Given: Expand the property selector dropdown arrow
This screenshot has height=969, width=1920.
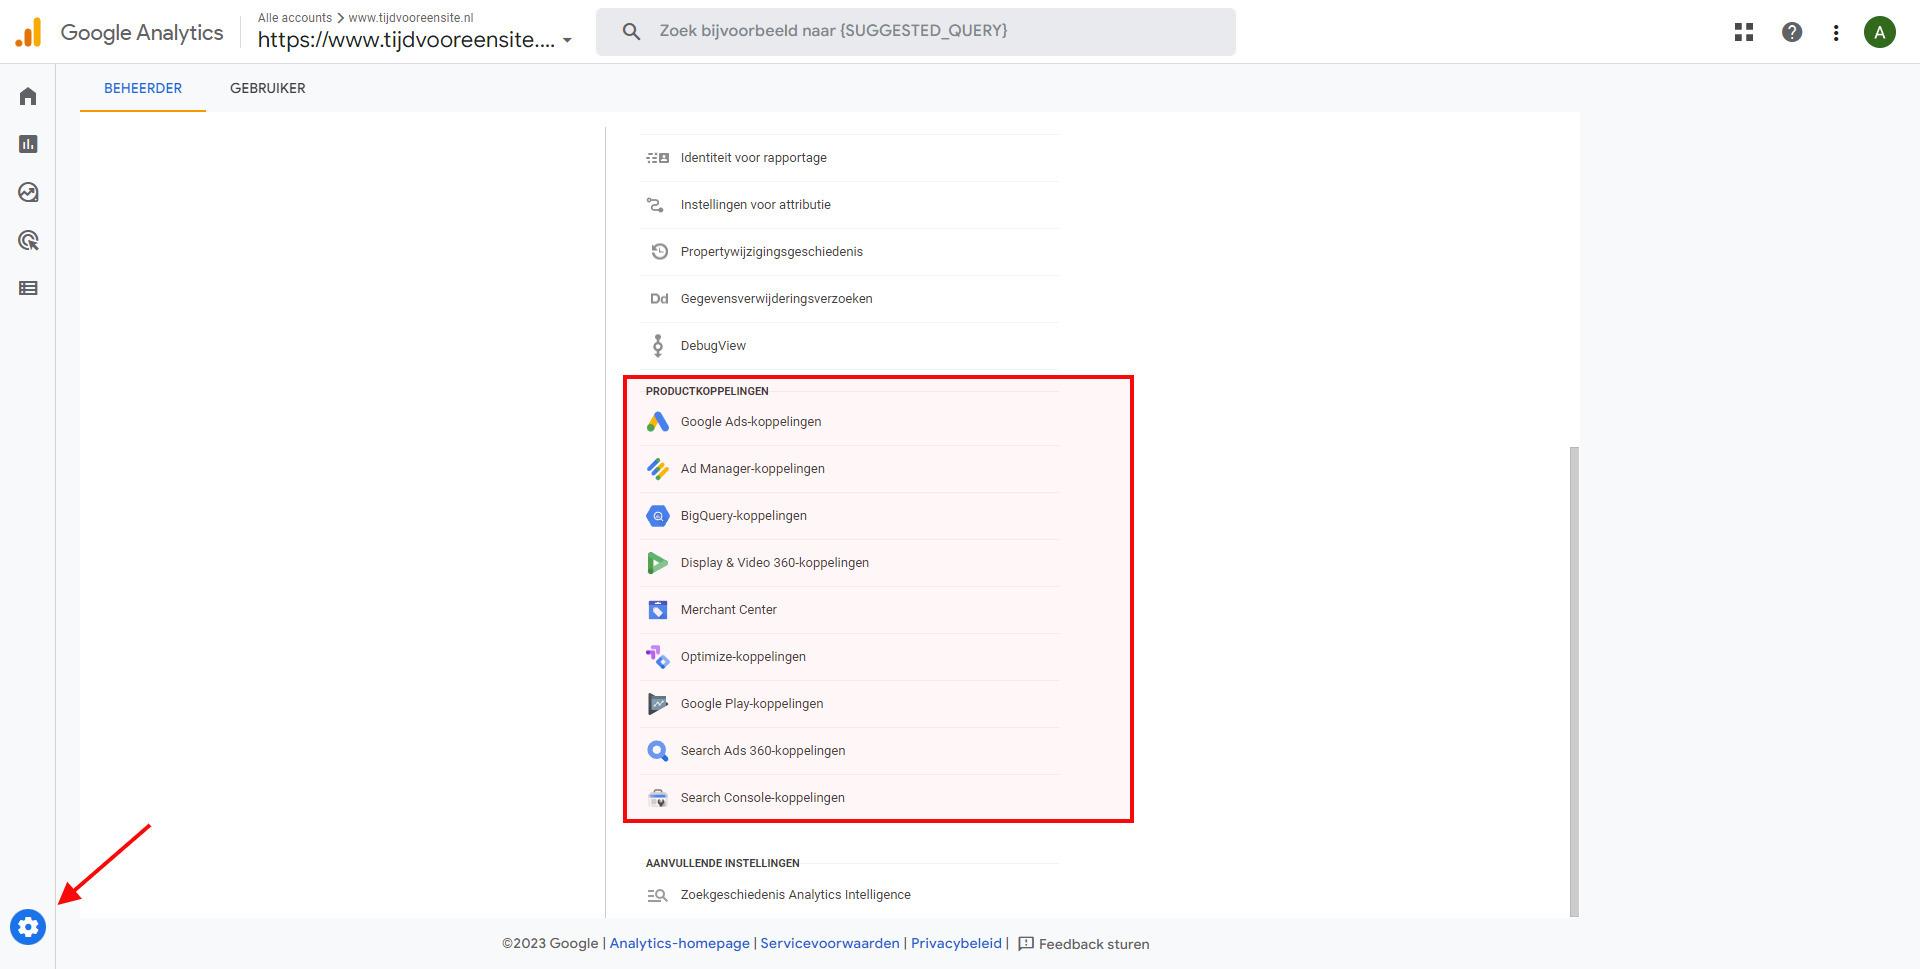Looking at the screenshot, I should [567, 41].
